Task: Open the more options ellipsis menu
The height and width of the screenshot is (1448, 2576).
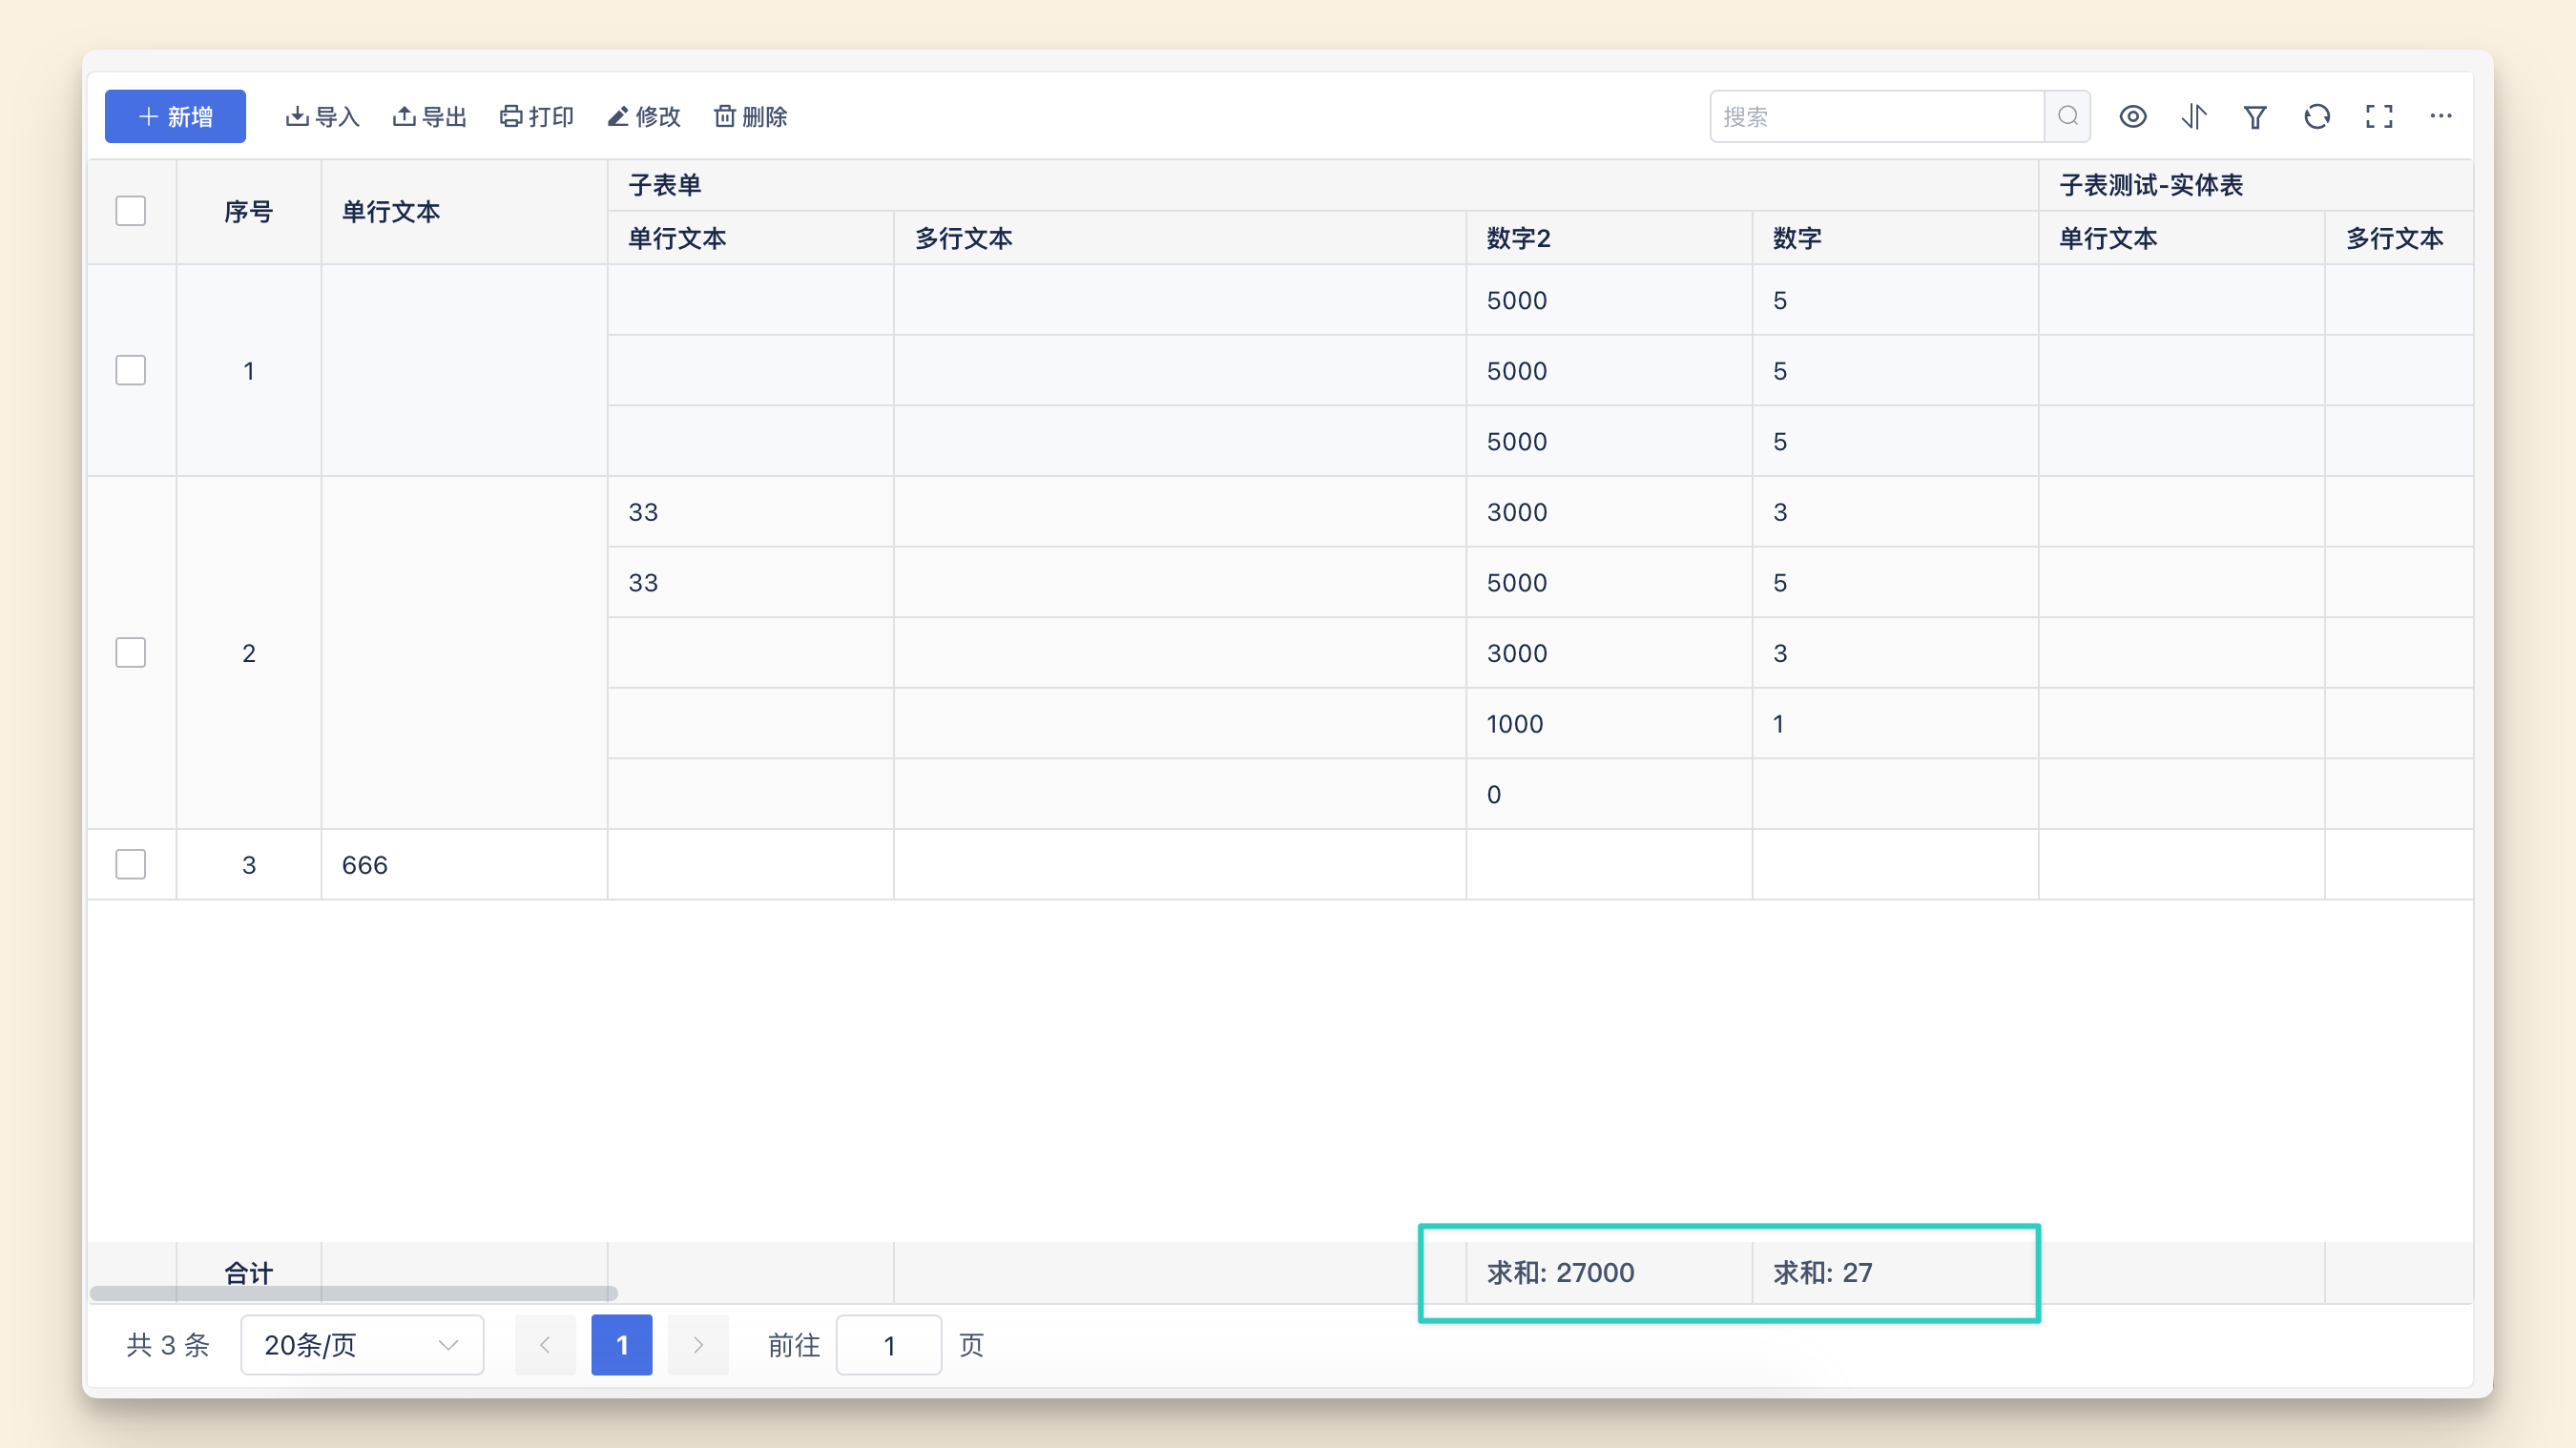Action: (2440, 116)
